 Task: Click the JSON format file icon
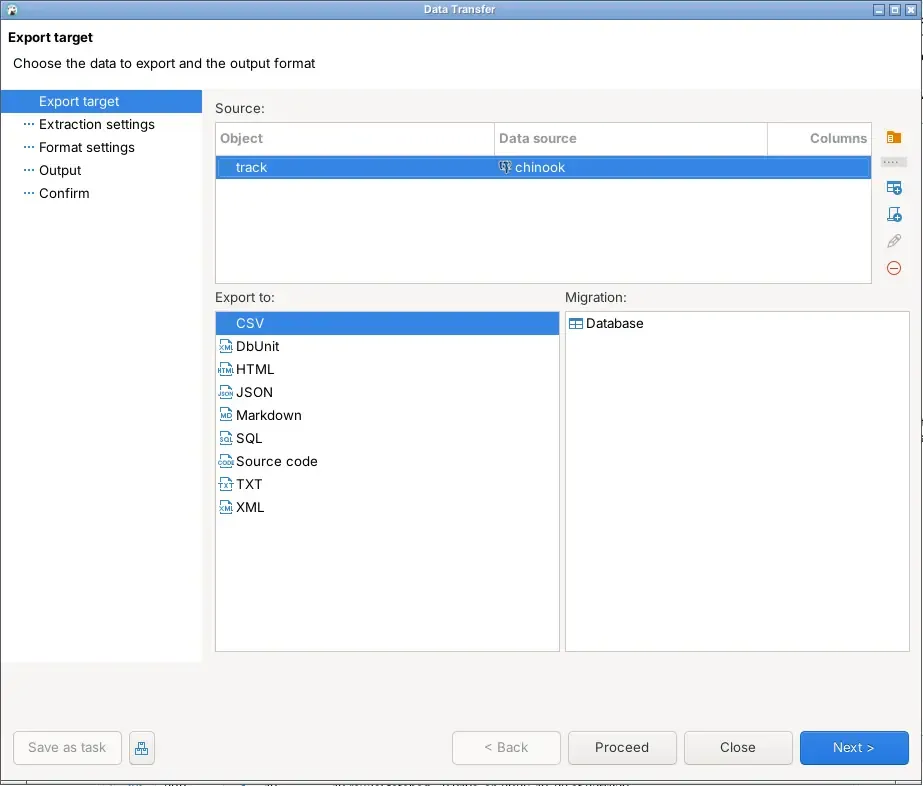tap(225, 392)
